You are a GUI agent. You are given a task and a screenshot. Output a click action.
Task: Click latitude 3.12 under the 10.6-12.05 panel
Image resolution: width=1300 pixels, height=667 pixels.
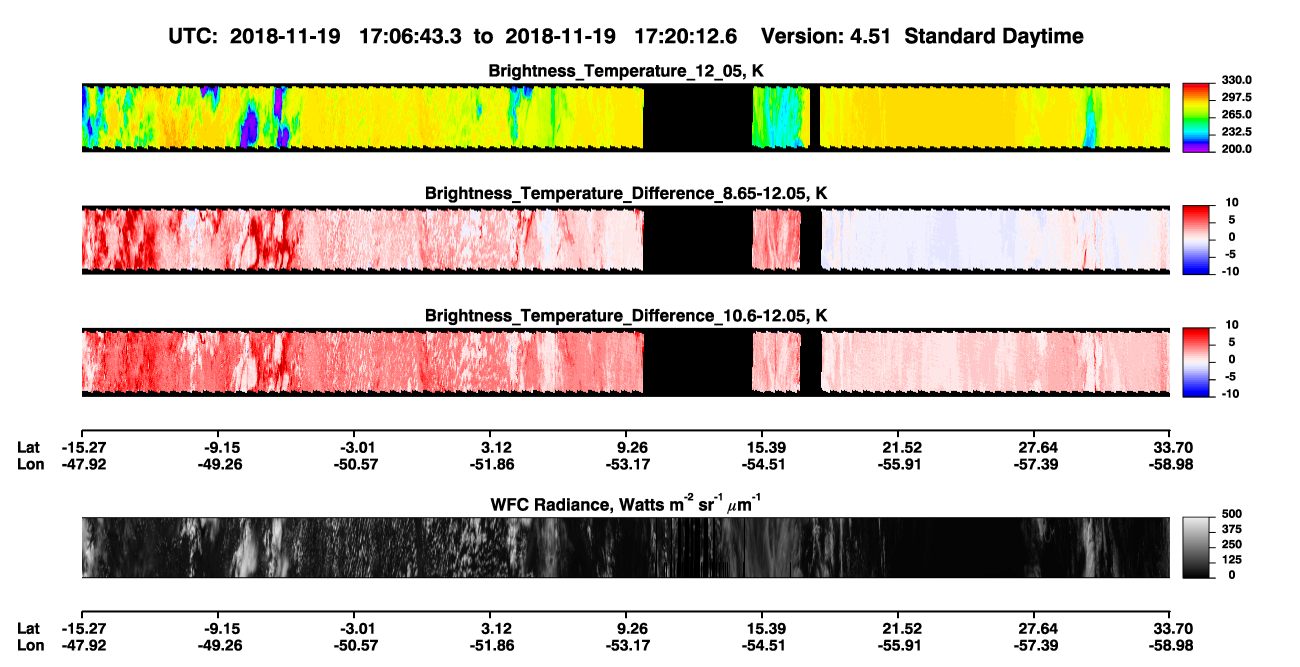(x=497, y=447)
